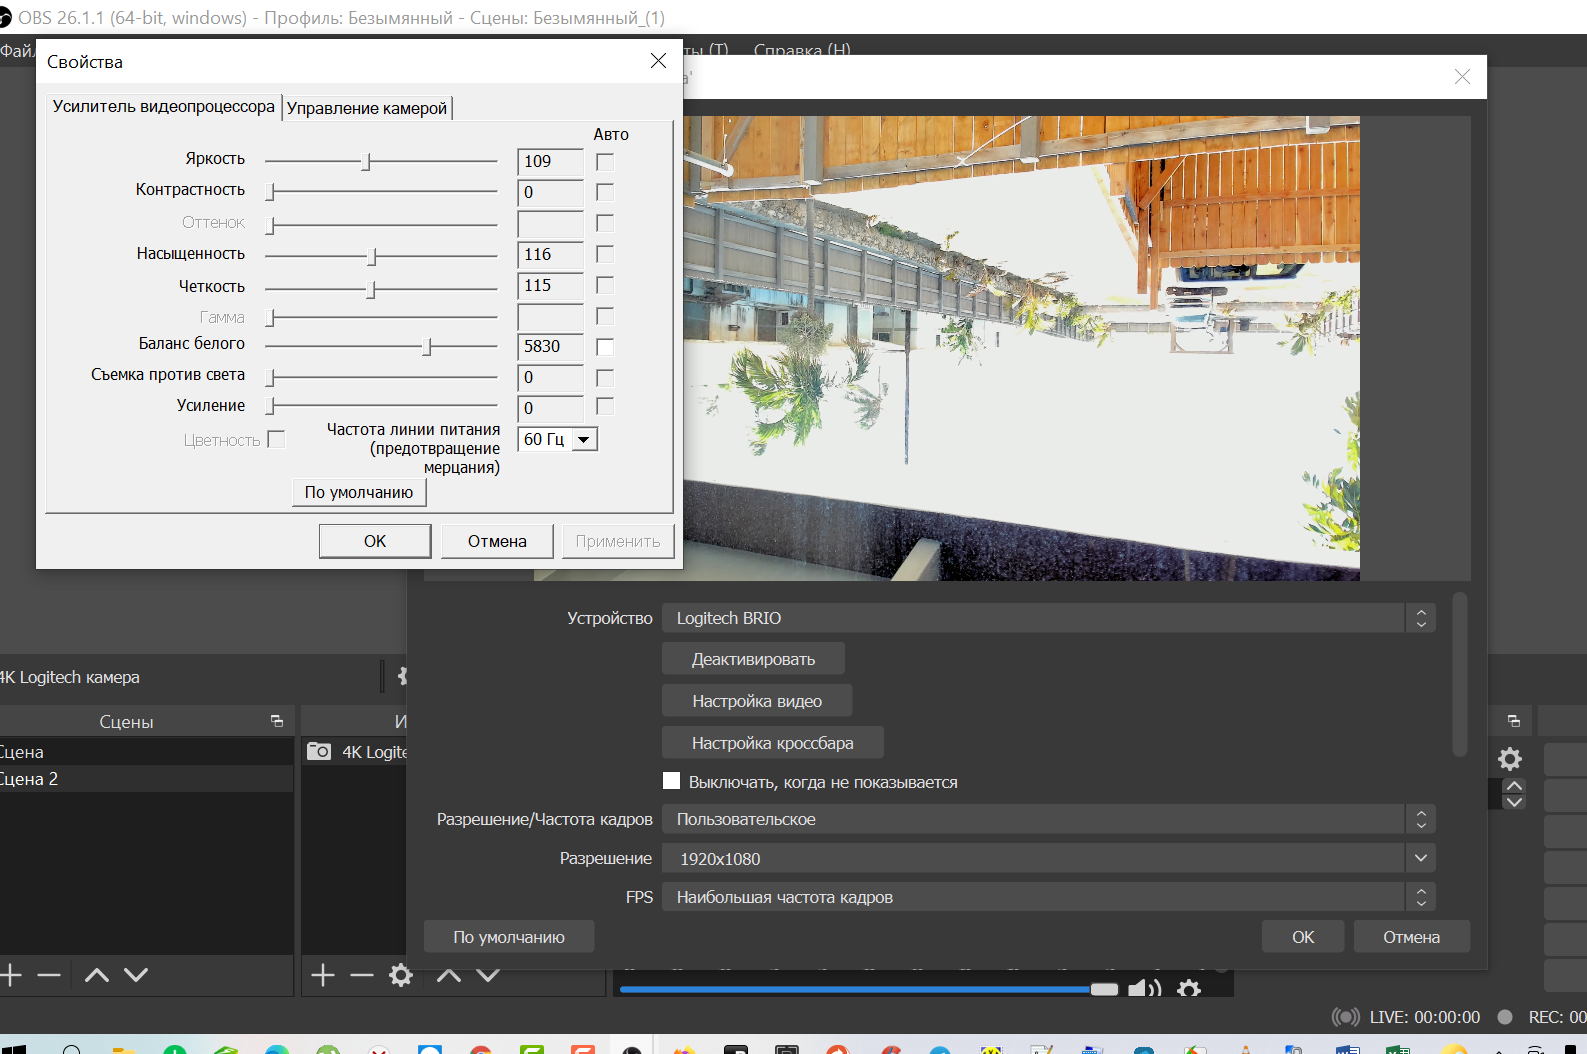Open the Справка (H) menu
The width and height of the screenshot is (1587, 1054).
(x=802, y=49)
